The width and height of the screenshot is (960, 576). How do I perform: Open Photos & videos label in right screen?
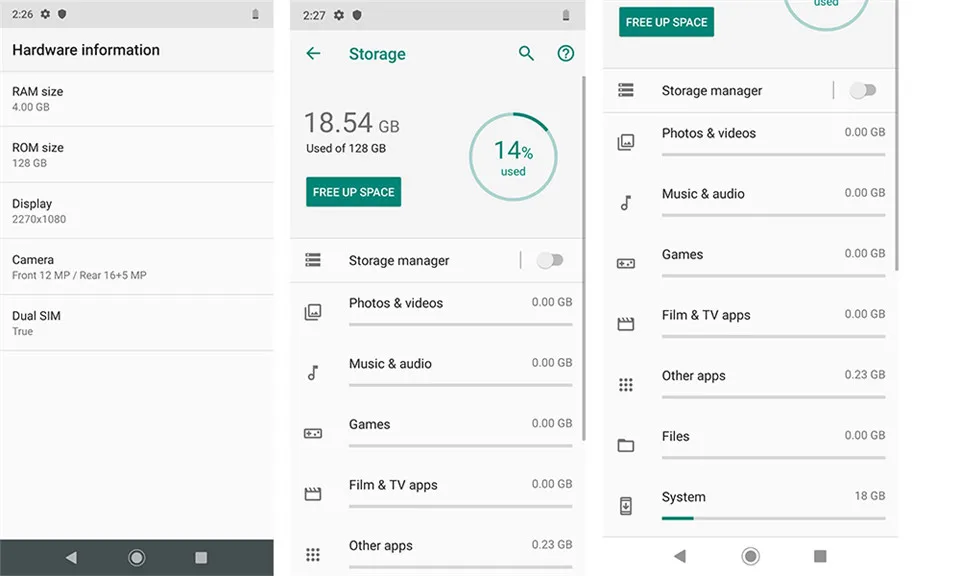pos(708,133)
